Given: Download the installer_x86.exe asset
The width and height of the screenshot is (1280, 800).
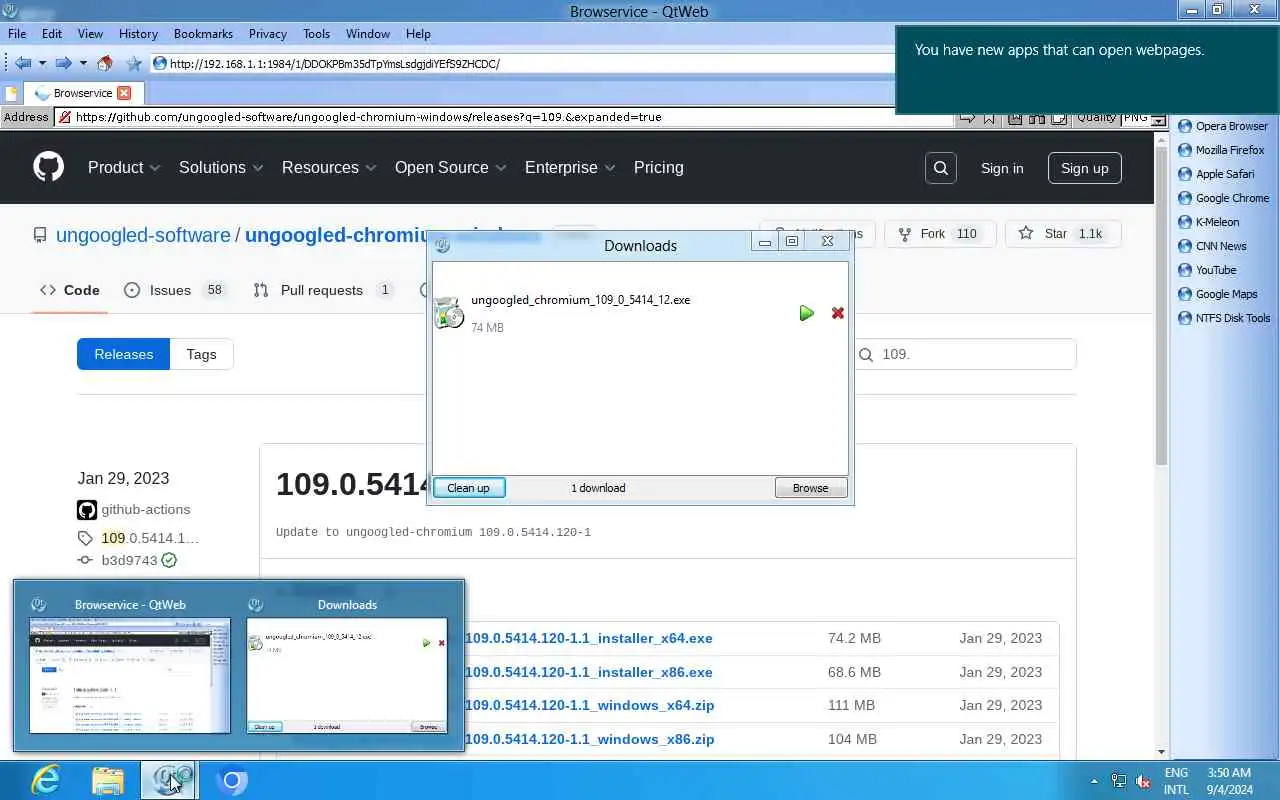Looking at the screenshot, I should (x=588, y=672).
